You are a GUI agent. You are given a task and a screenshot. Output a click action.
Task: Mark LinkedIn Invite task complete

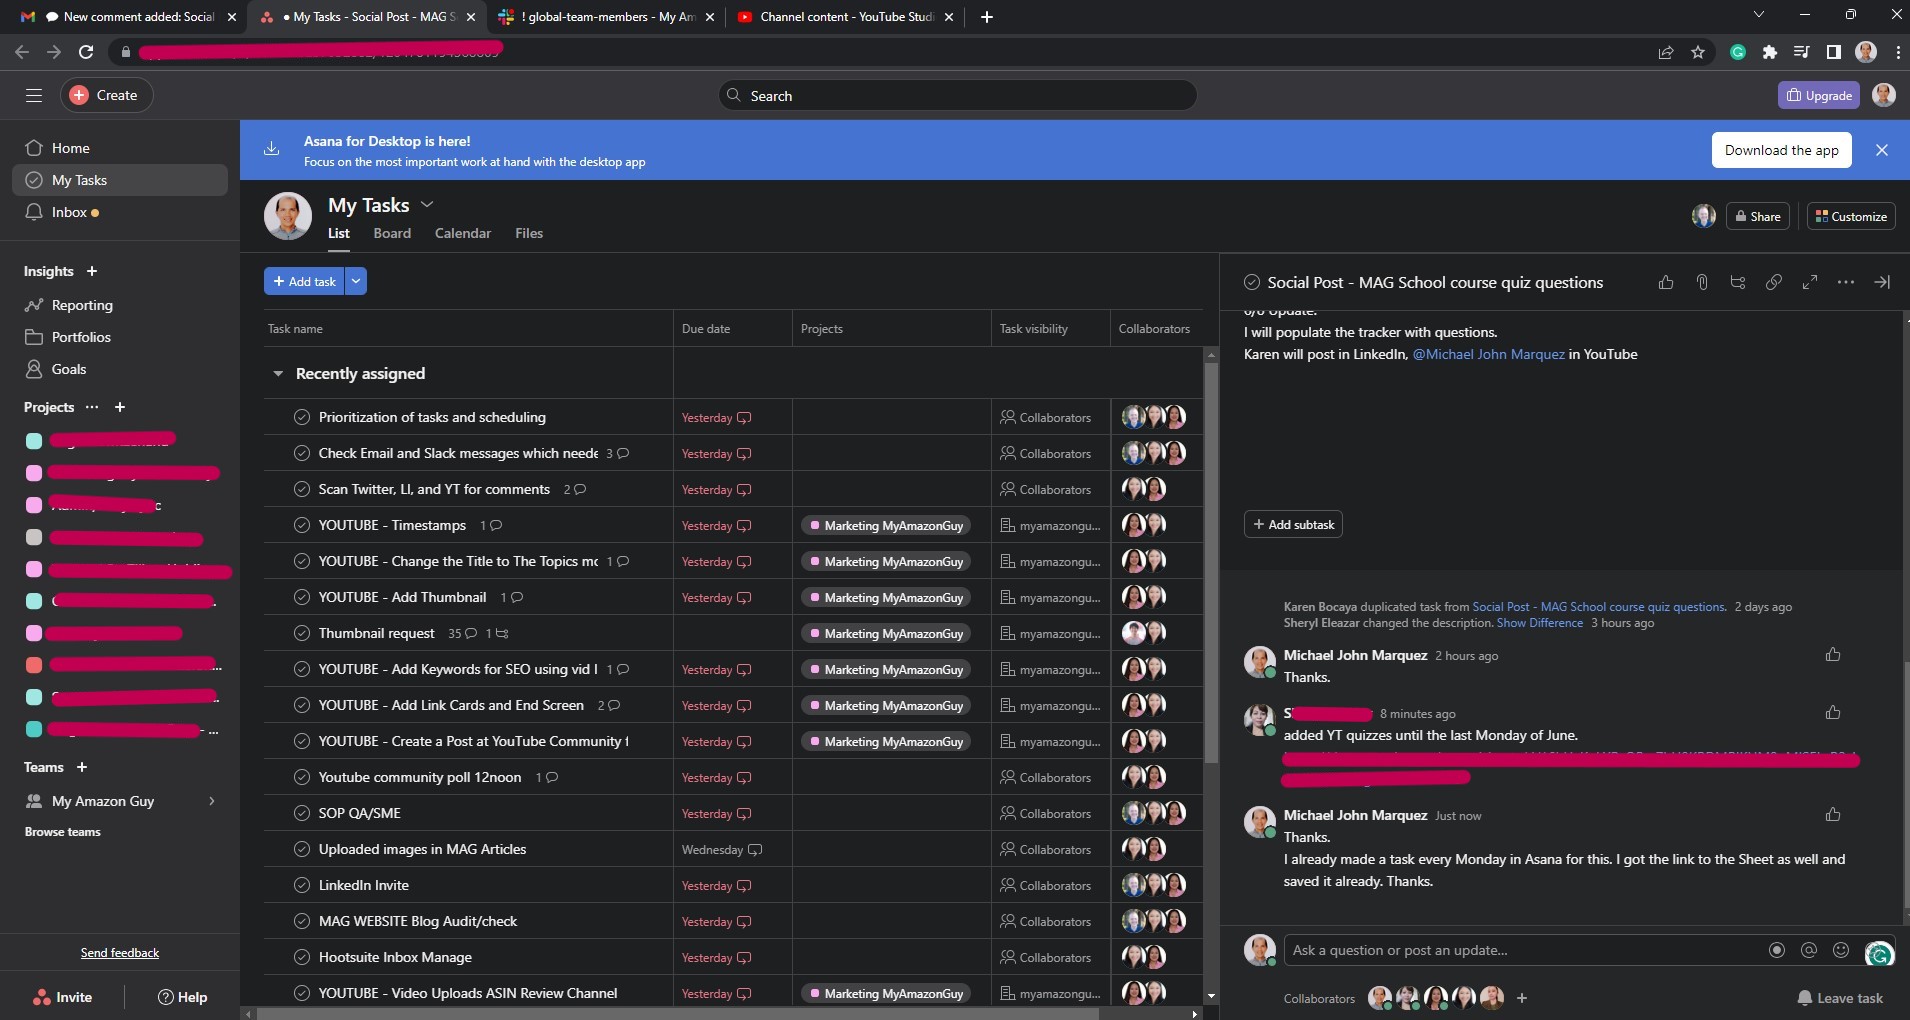302,885
